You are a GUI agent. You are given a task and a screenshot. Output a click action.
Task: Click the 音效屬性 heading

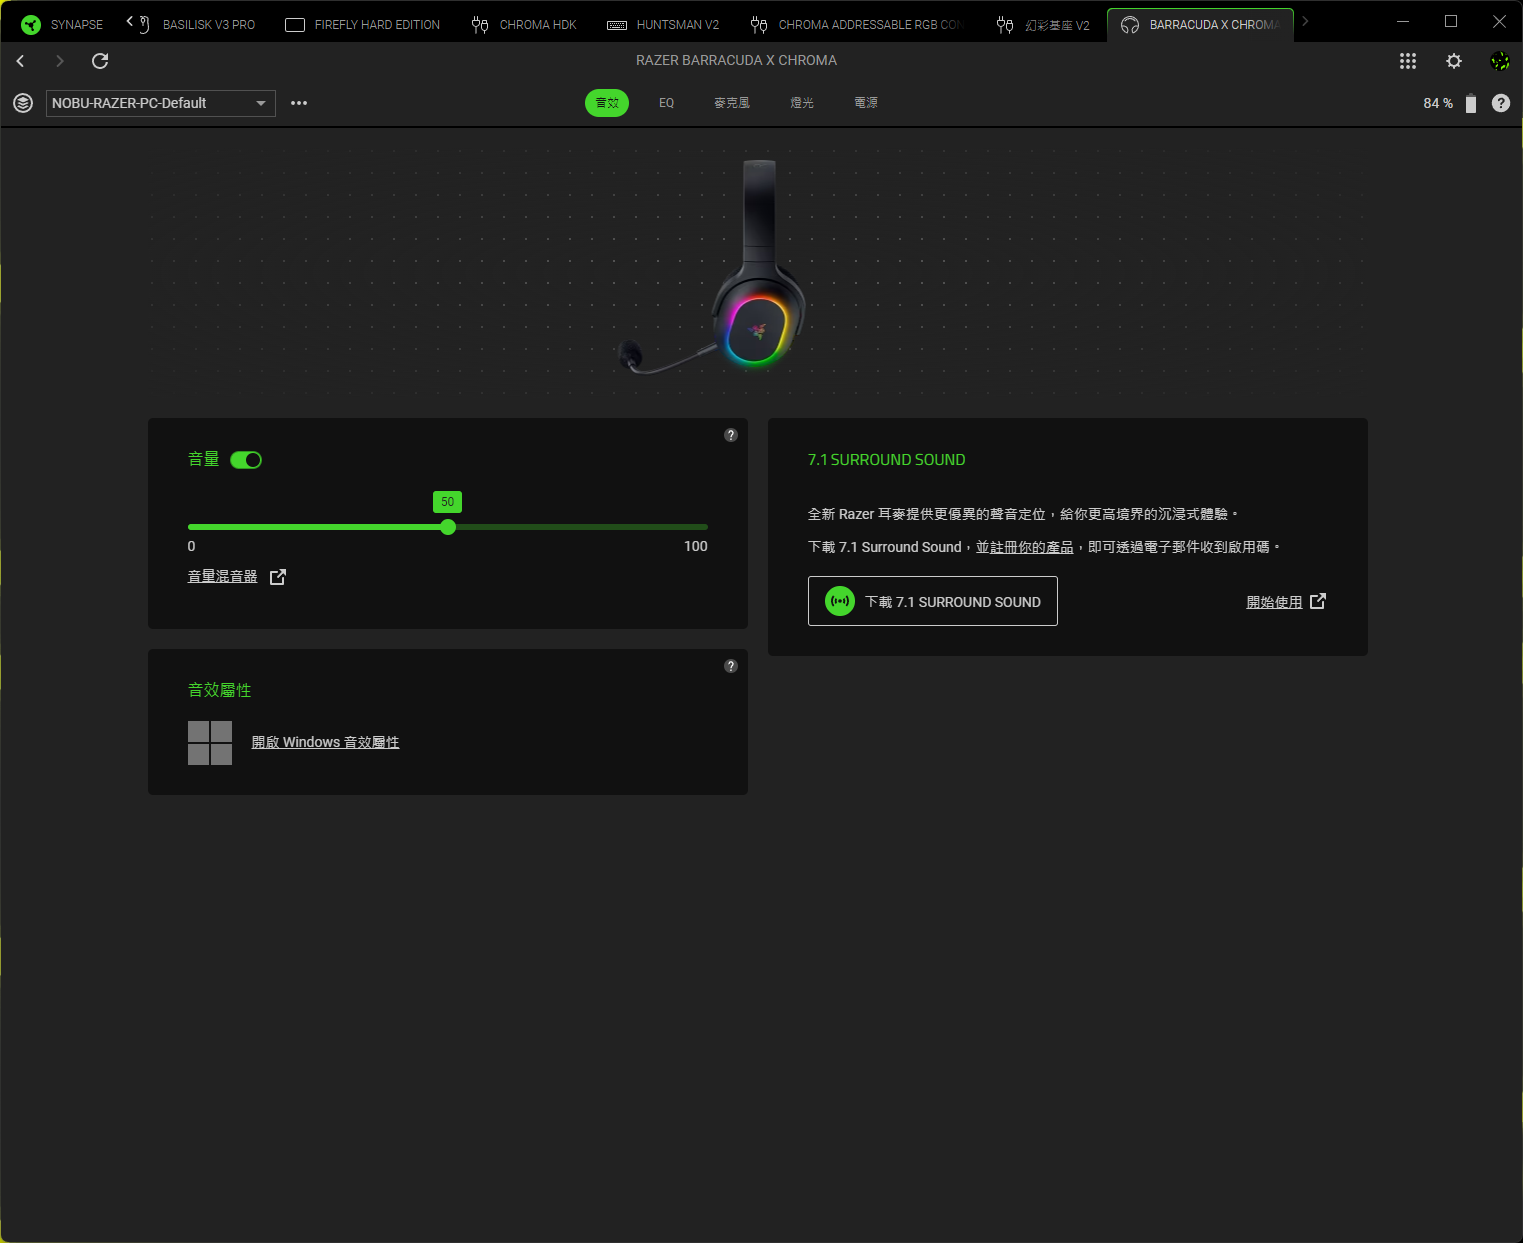pyautogui.click(x=220, y=690)
